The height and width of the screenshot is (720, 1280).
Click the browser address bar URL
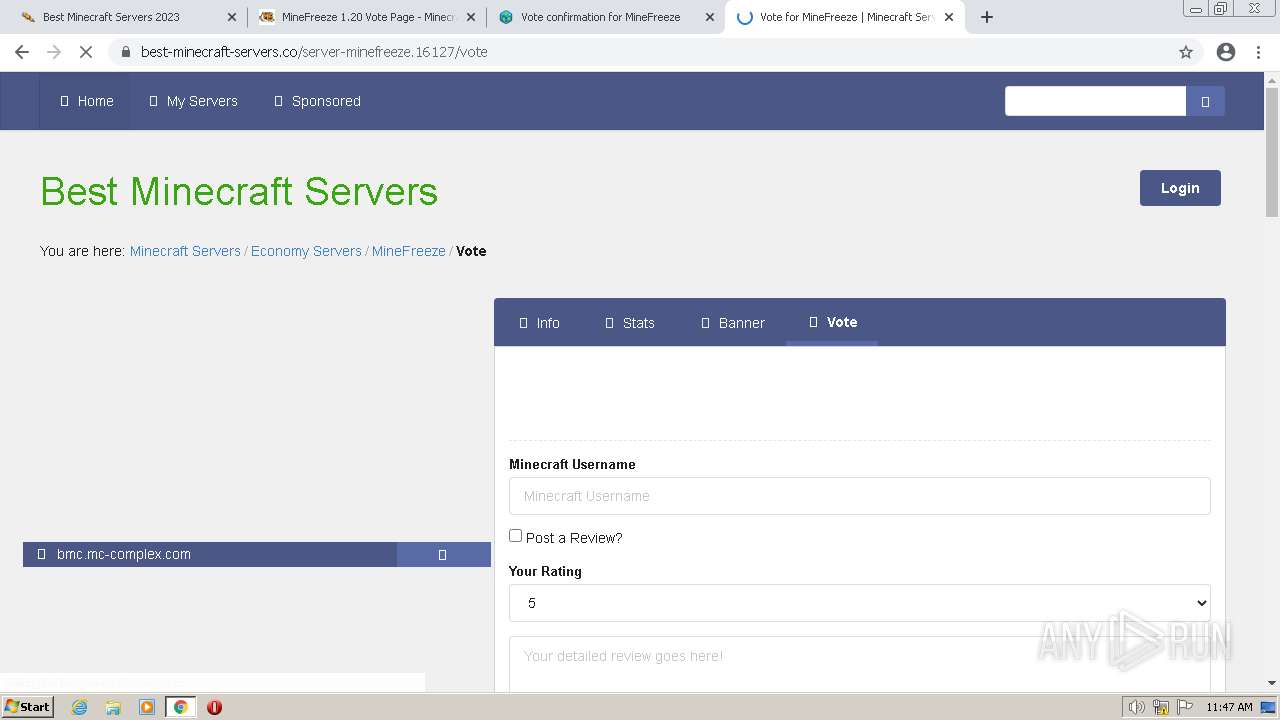click(x=314, y=52)
